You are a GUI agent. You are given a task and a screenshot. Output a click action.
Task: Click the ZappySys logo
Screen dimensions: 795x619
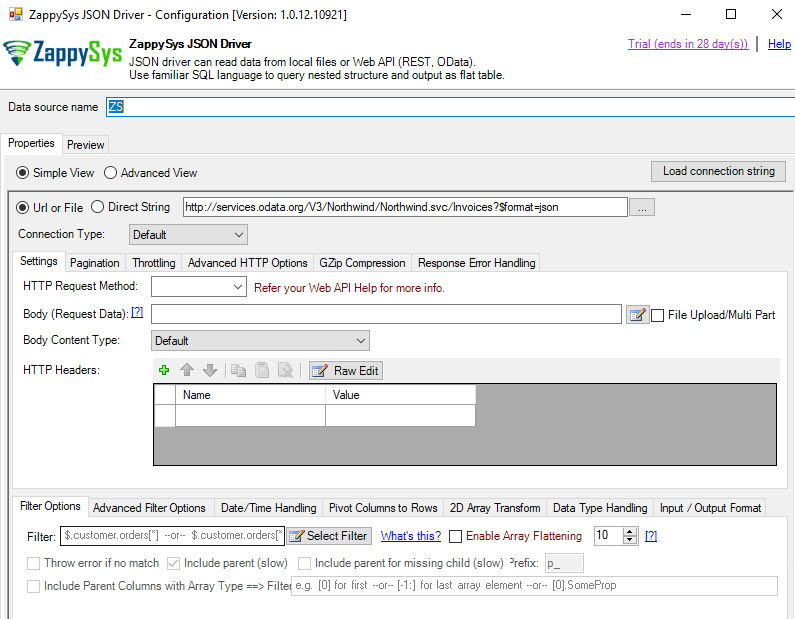63,53
